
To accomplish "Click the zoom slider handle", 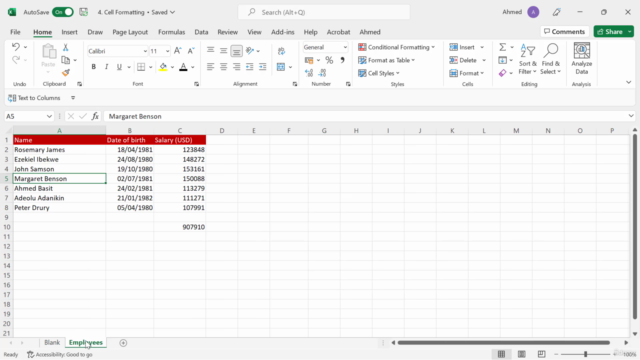I will tap(585, 354).
